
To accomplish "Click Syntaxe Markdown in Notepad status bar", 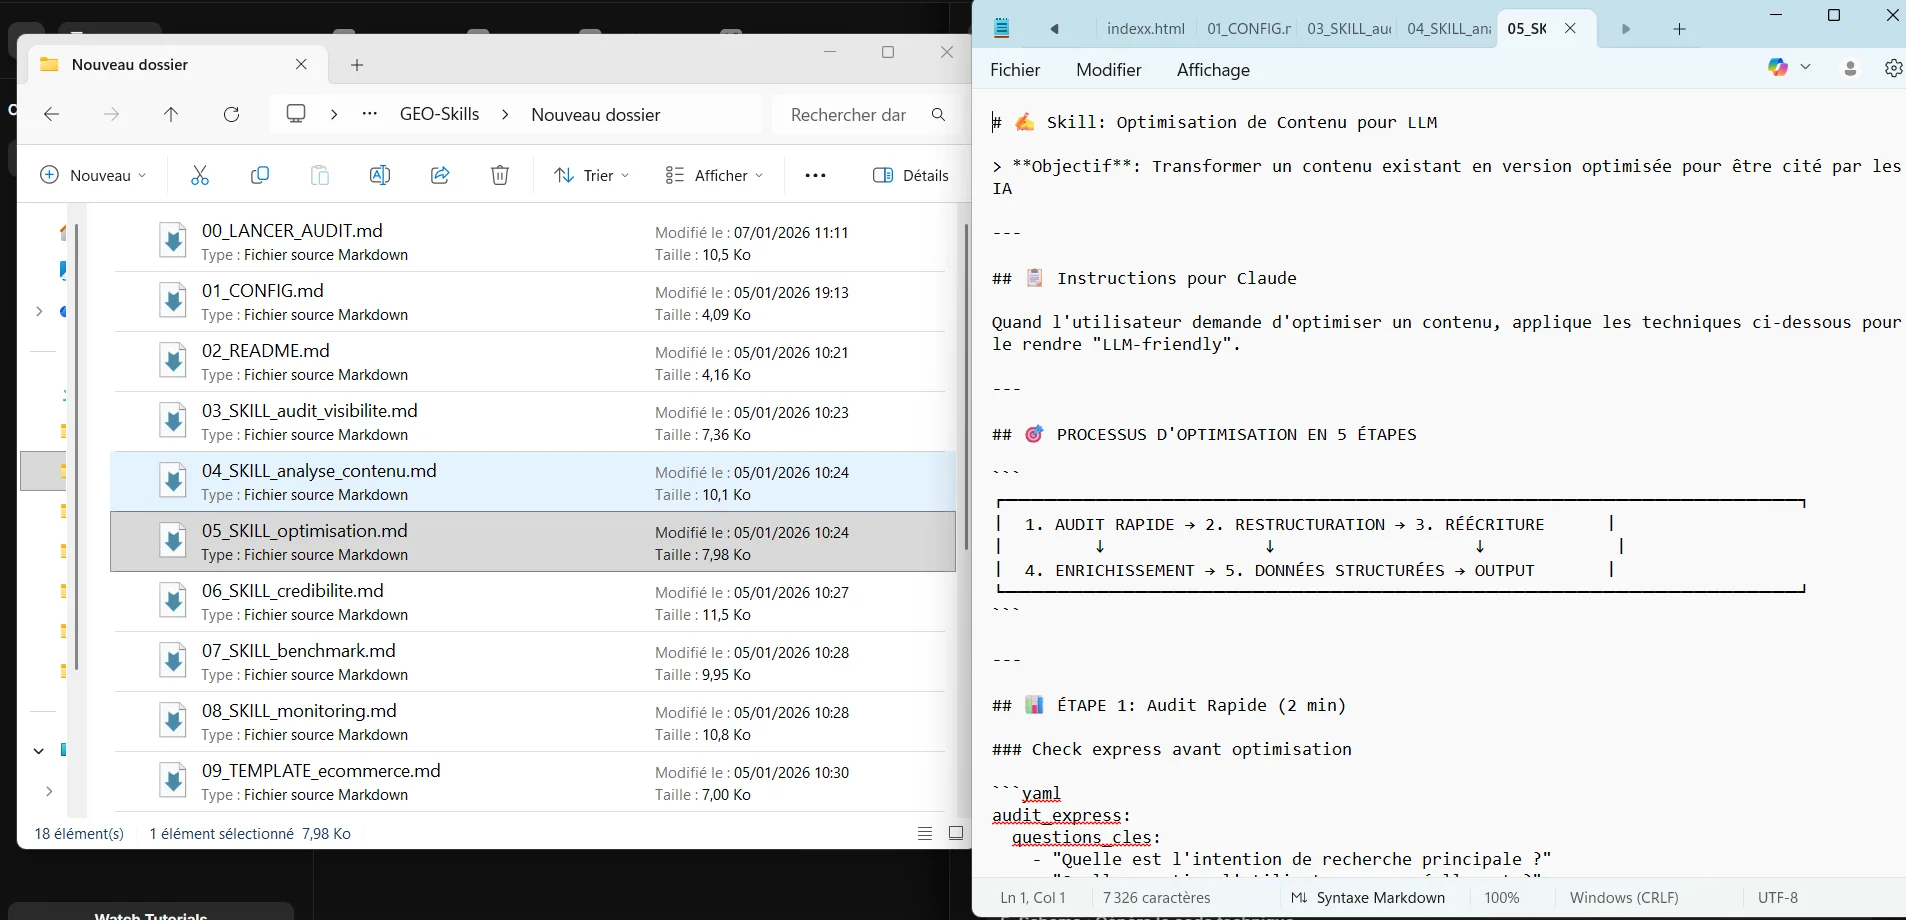I will [1369, 897].
